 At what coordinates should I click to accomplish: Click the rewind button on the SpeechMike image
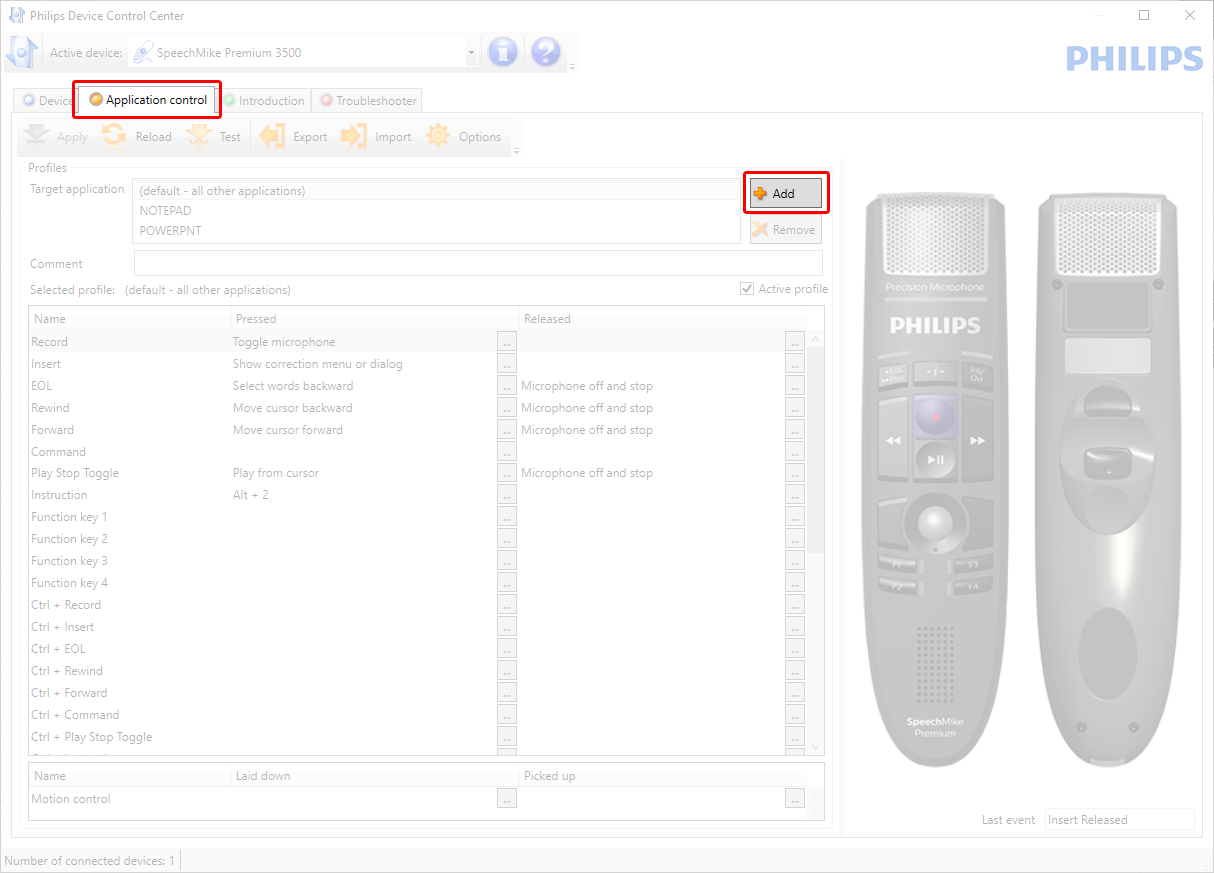tap(893, 439)
